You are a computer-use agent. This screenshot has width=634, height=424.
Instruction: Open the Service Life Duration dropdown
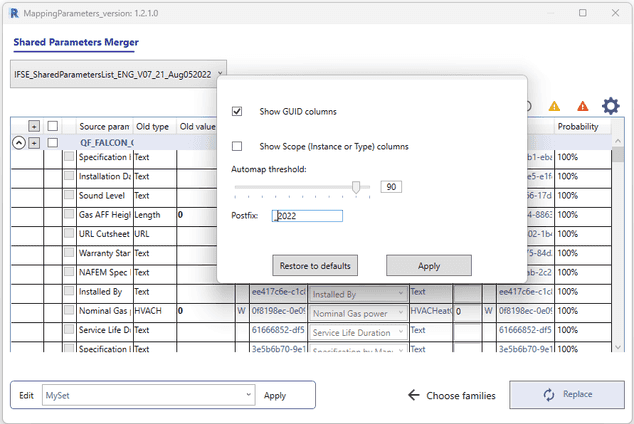tap(358, 333)
